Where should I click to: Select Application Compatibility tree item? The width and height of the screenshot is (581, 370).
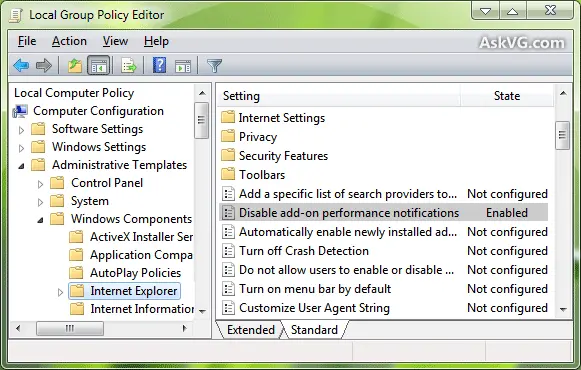click(141, 255)
